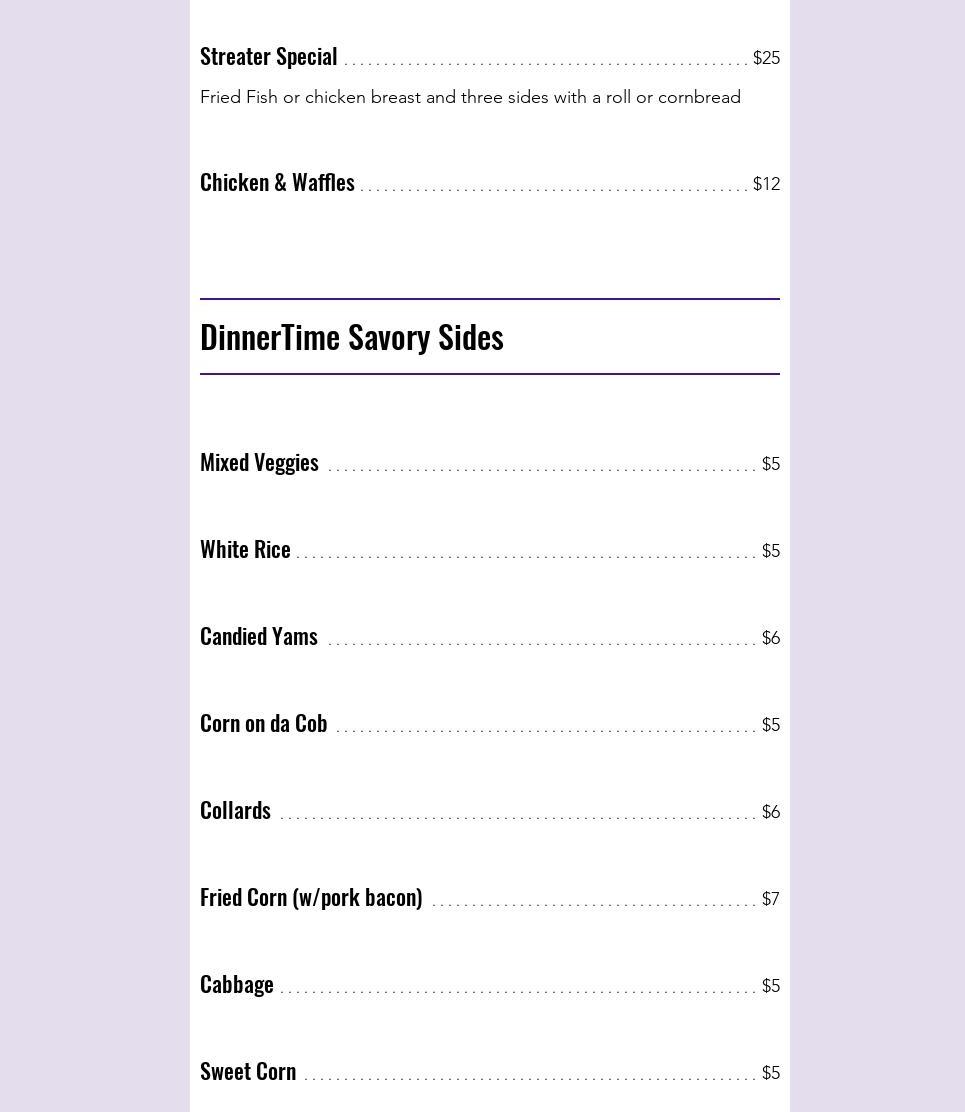The width and height of the screenshot is (965, 1112).
Task: Select the Mixed Veggies side item
Action: point(259,463)
